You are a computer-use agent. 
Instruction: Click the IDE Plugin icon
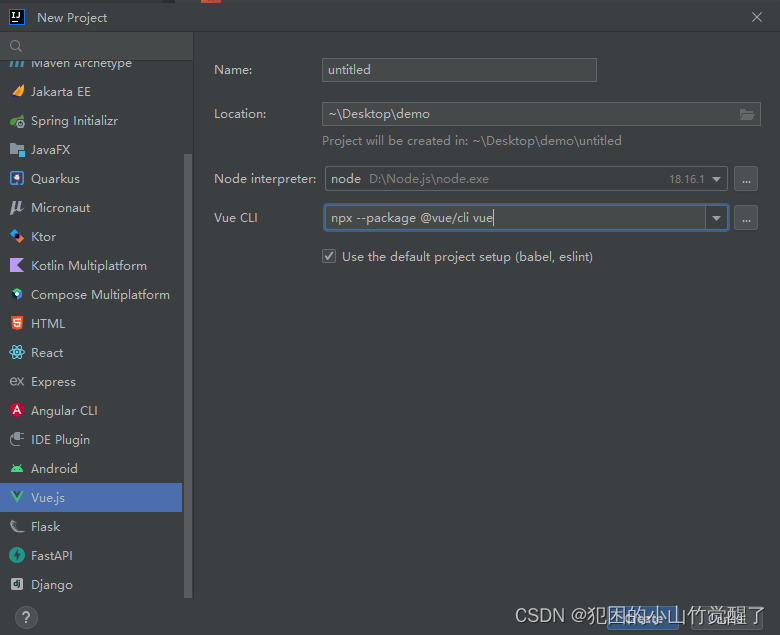click(17, 439)
